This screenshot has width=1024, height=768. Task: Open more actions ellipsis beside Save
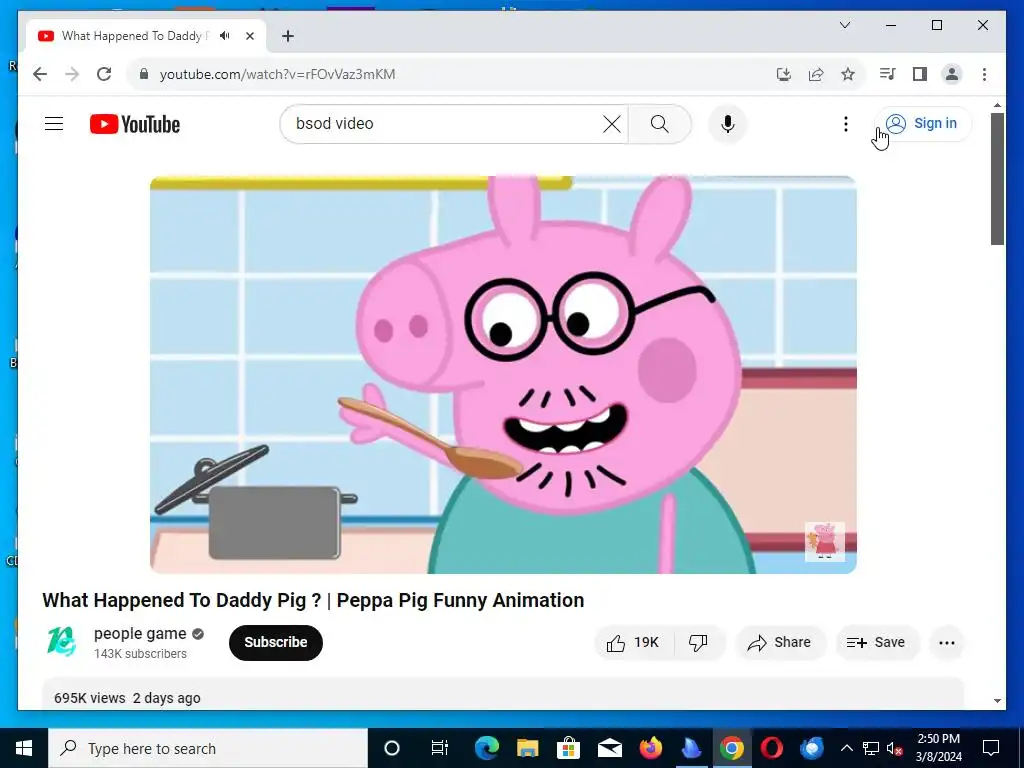[x=946, y=643]
